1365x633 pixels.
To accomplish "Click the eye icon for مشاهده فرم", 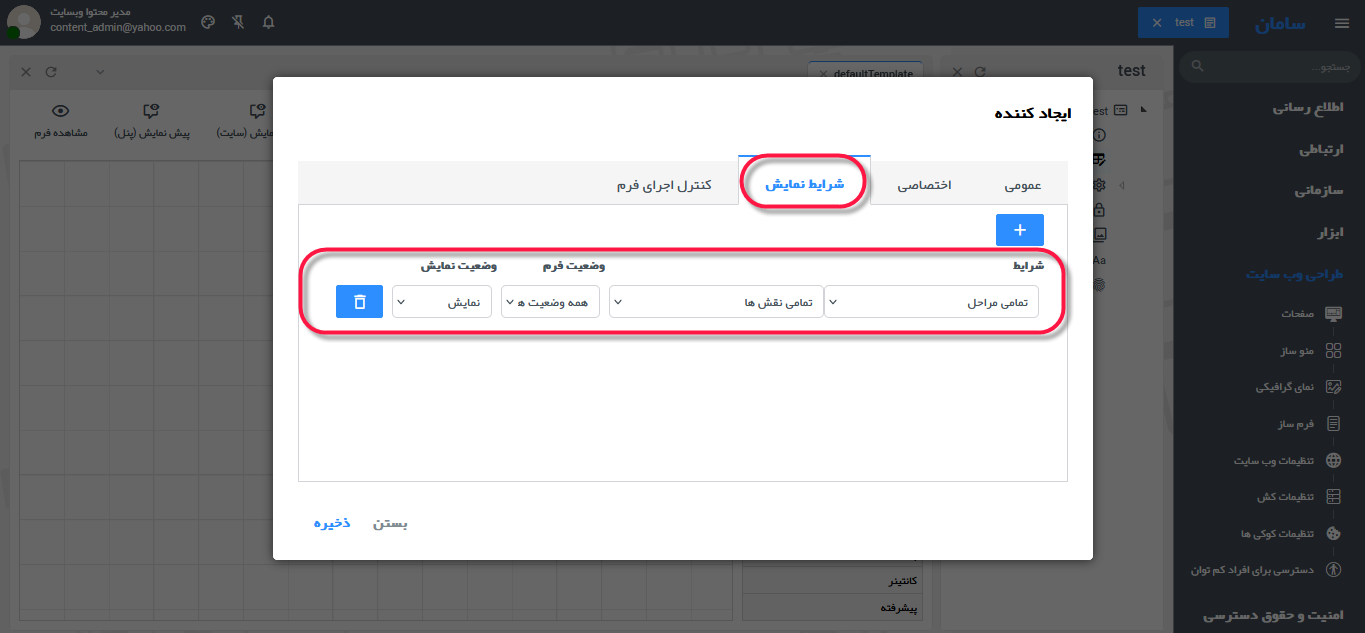I will pyautogui.click(x=61, y=111).
